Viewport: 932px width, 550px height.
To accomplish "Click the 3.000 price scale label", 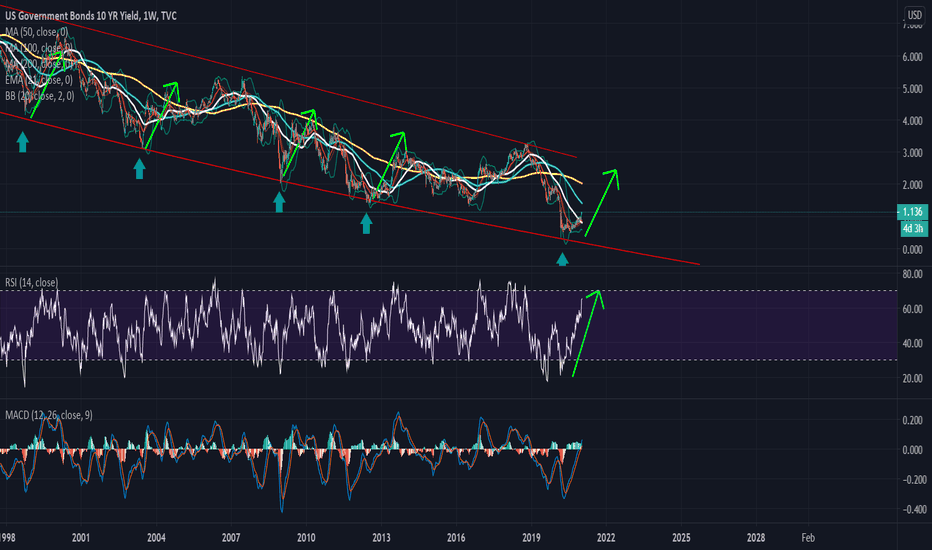I will [912, 153].
